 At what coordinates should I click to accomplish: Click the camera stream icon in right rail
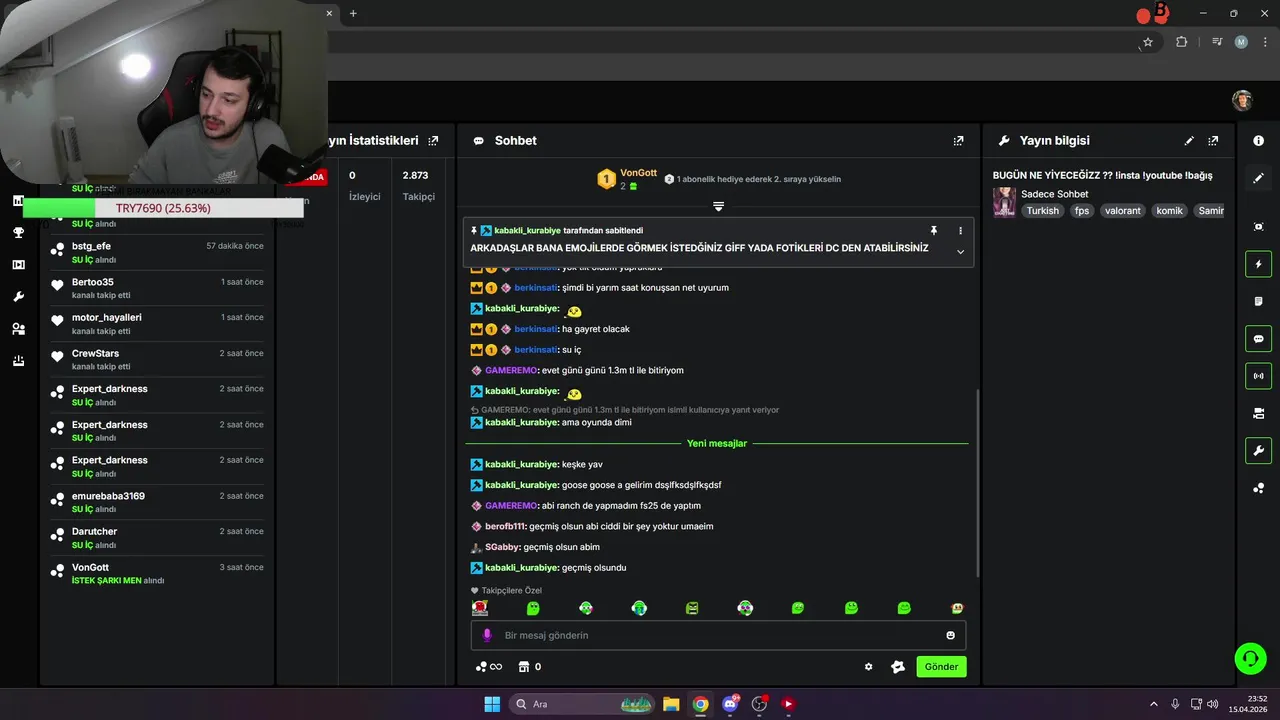[x=1258, y=413]
